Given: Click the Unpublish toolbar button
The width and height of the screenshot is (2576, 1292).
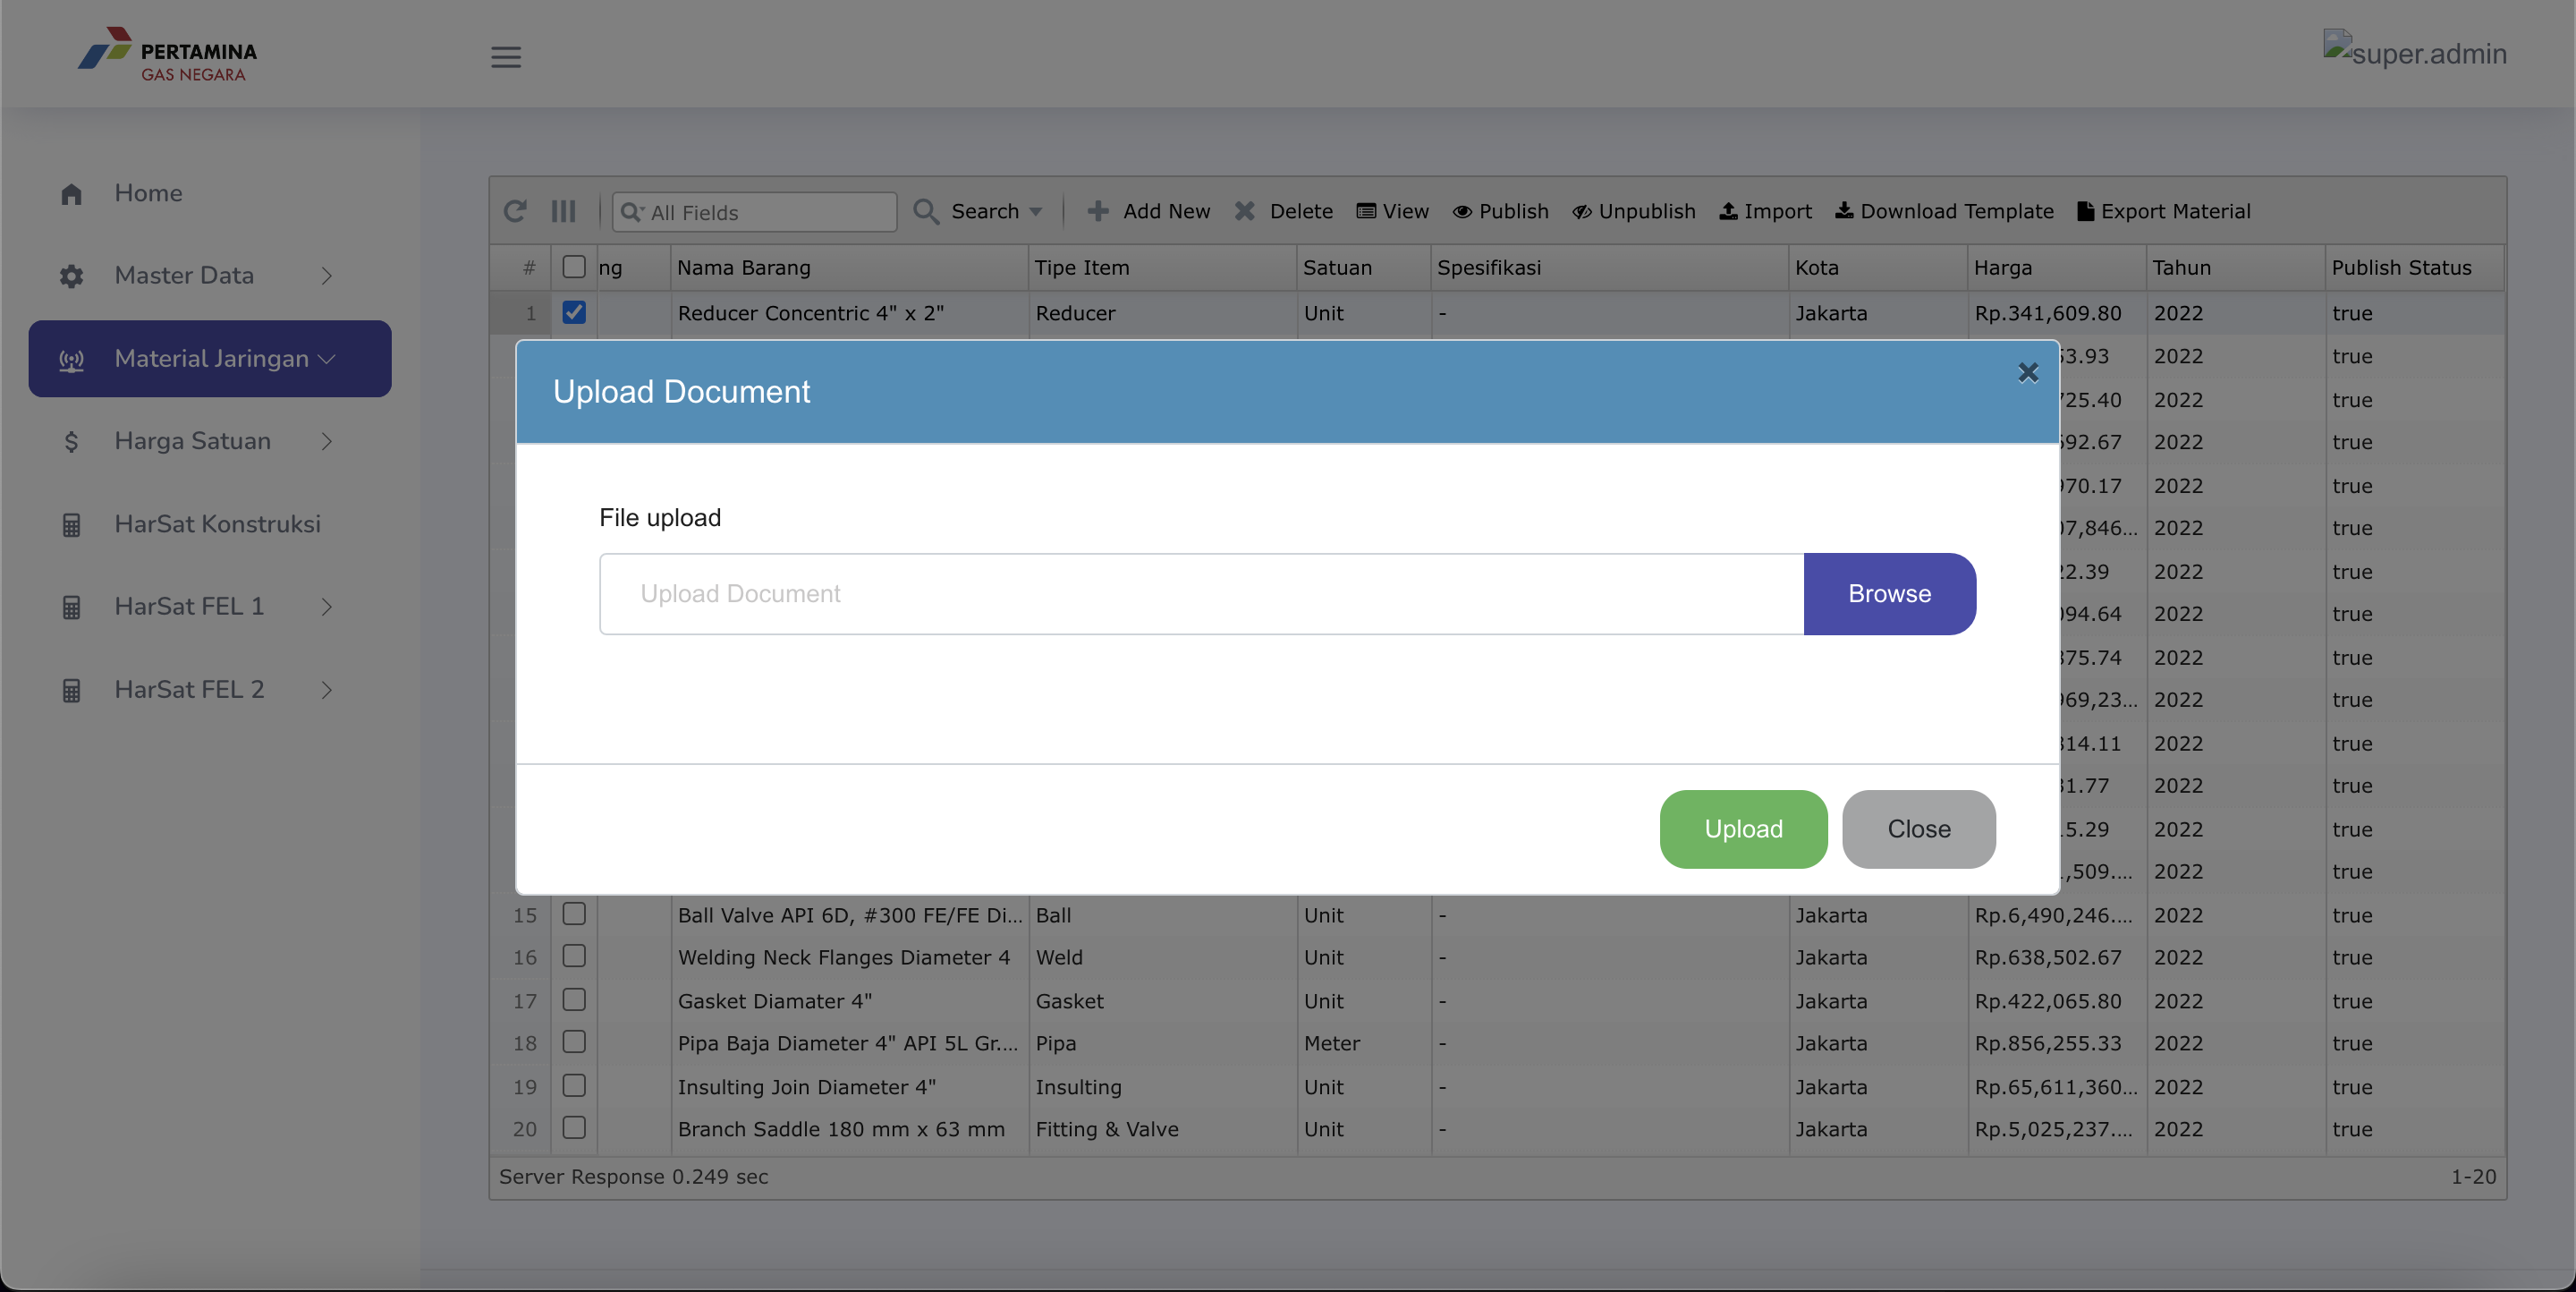Looking at the screenshot, I should (1633, 211).
